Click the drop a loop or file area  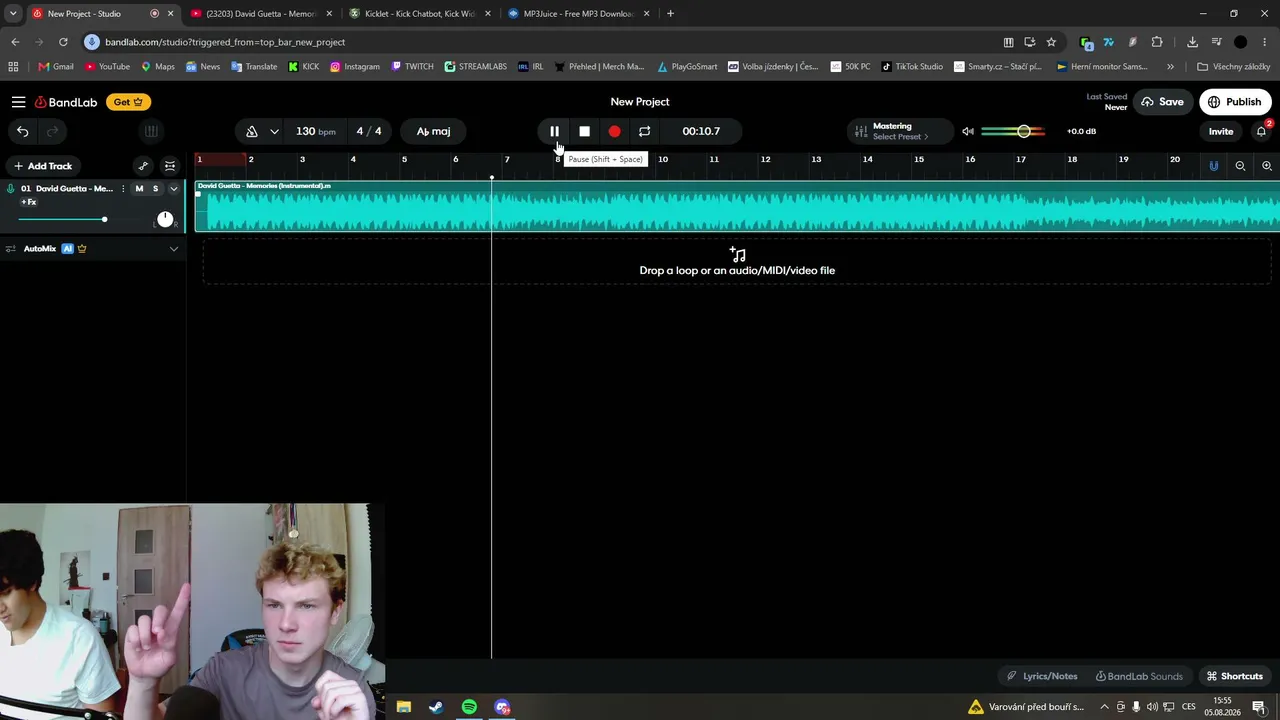[x=737, y=263]
